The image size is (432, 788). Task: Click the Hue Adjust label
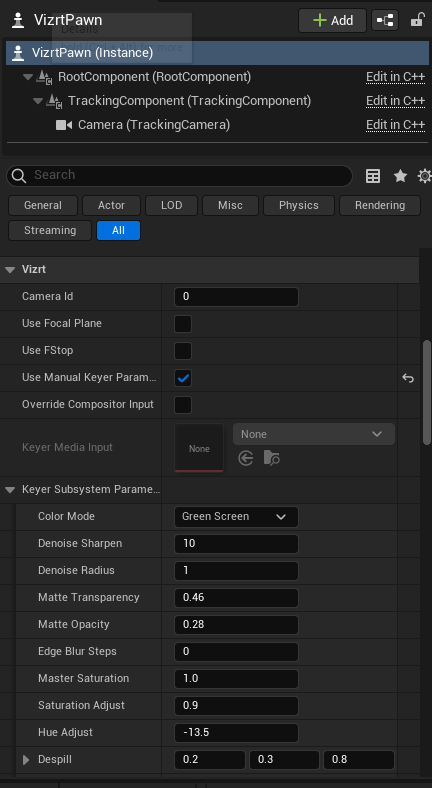click(65, 733)
